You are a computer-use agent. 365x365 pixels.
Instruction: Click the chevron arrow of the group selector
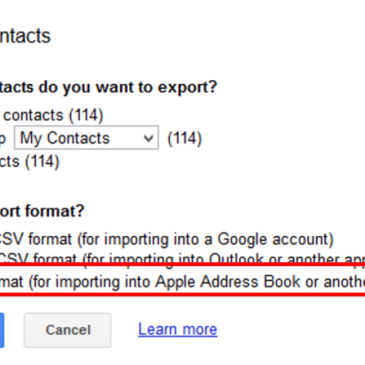[x=148, y=138]
